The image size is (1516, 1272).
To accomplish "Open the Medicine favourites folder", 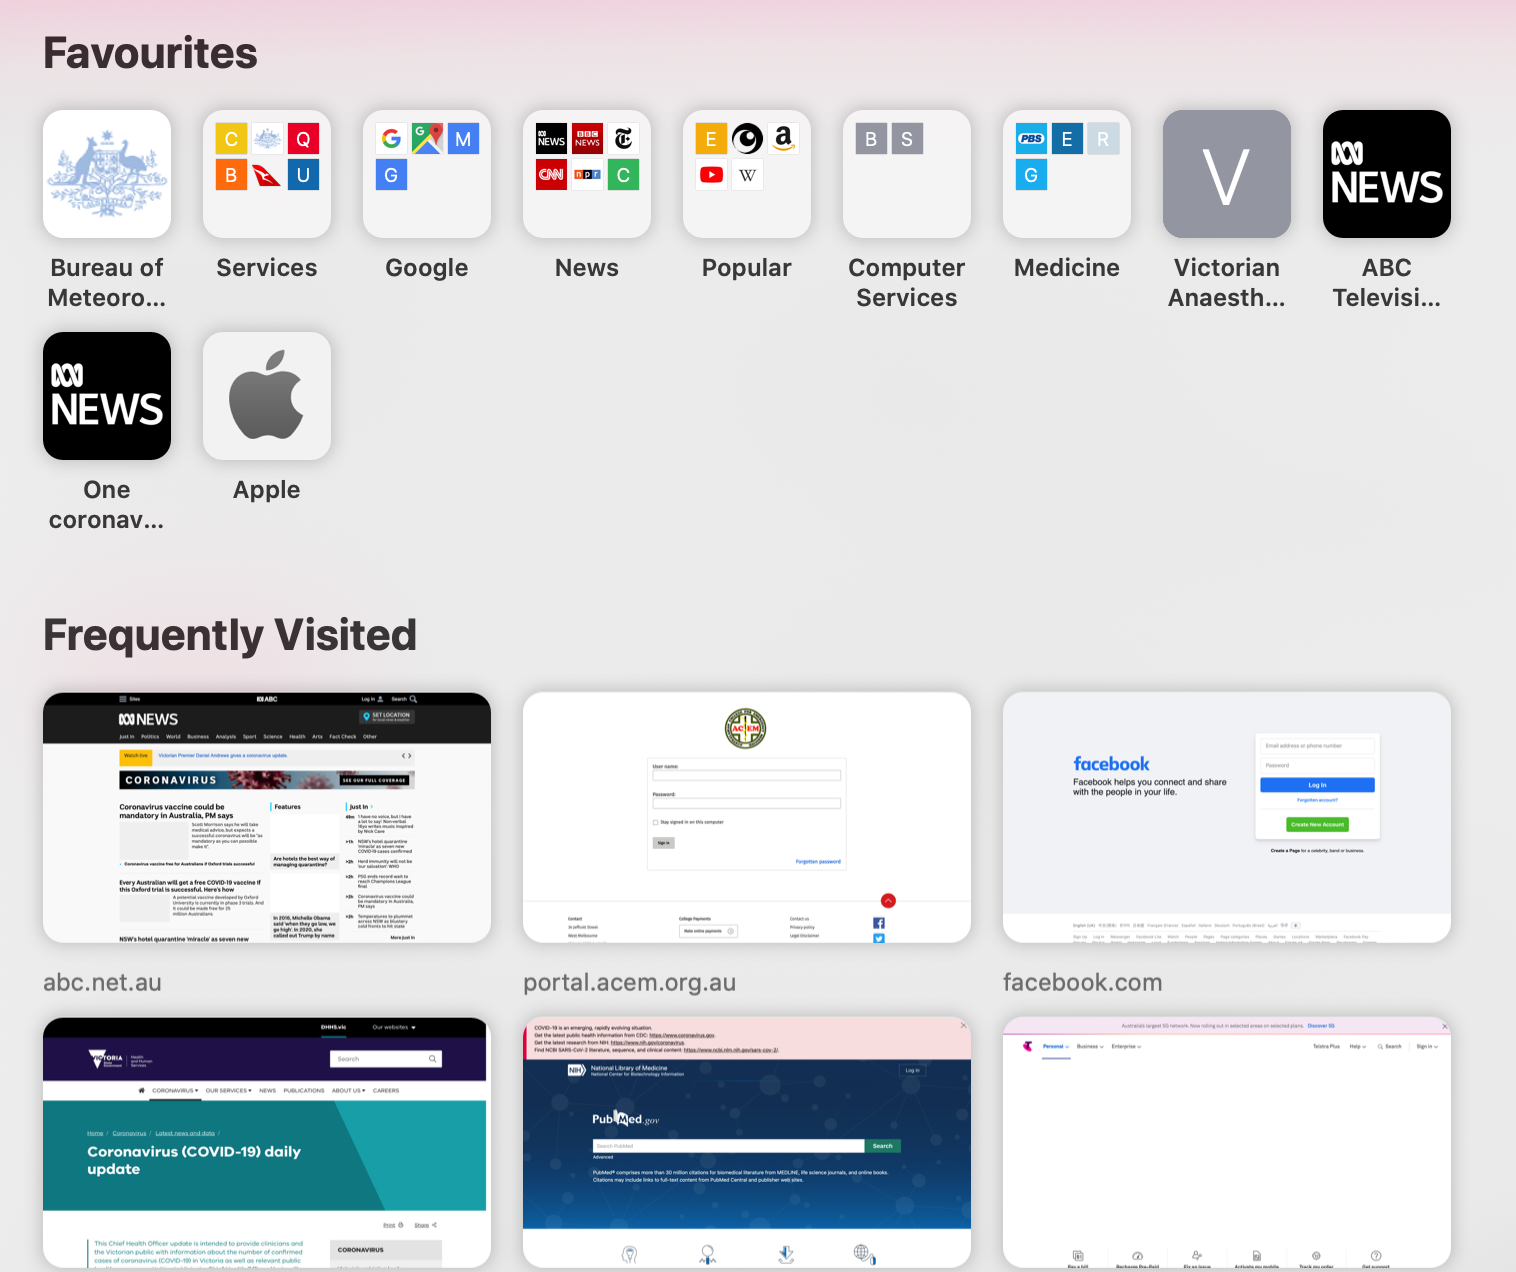I will (1067, 174).
